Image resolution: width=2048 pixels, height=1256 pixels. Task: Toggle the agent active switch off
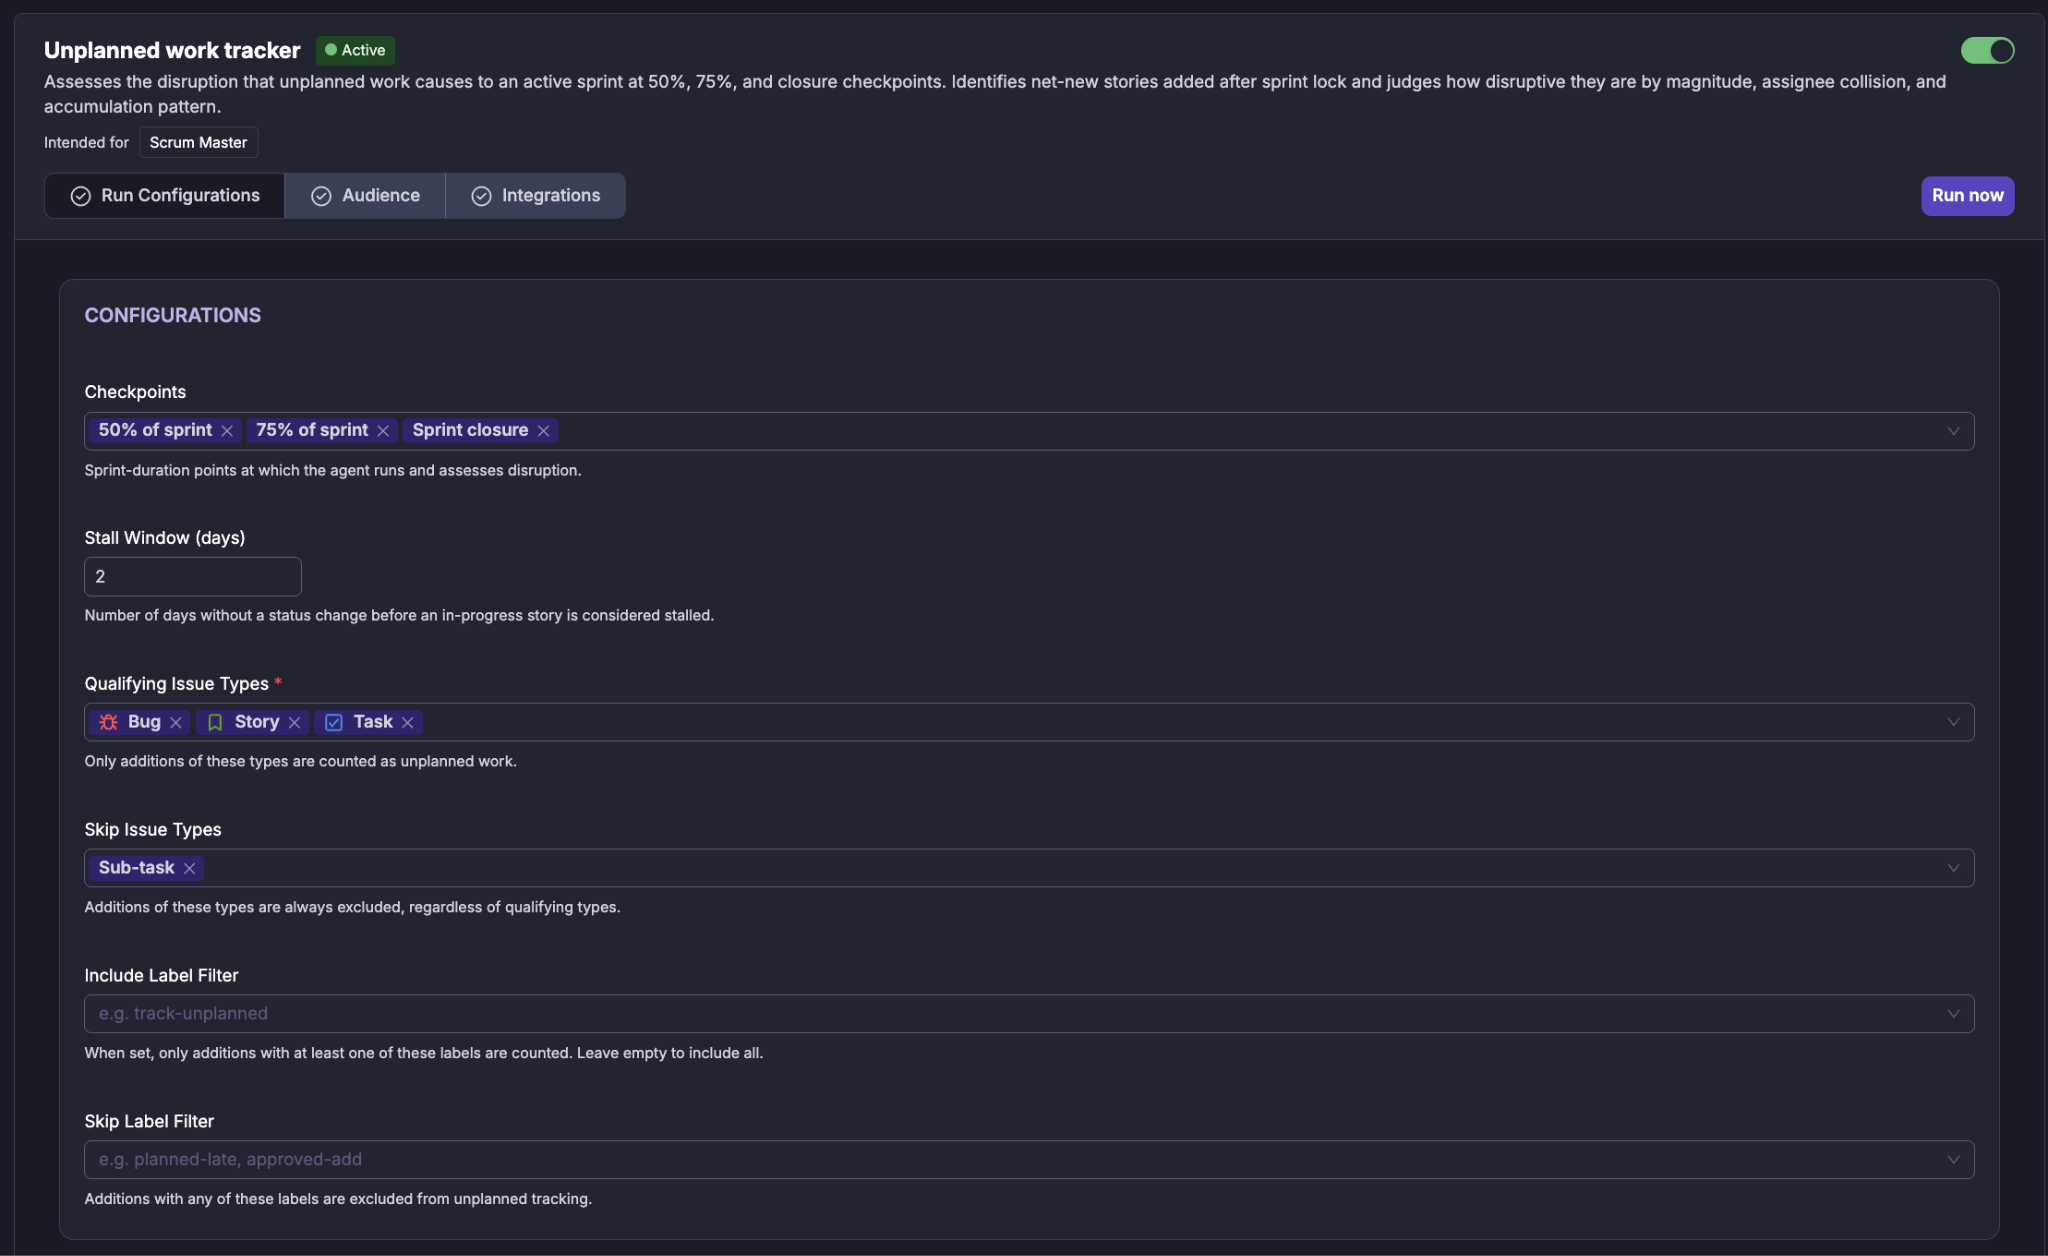[1987, 50]
